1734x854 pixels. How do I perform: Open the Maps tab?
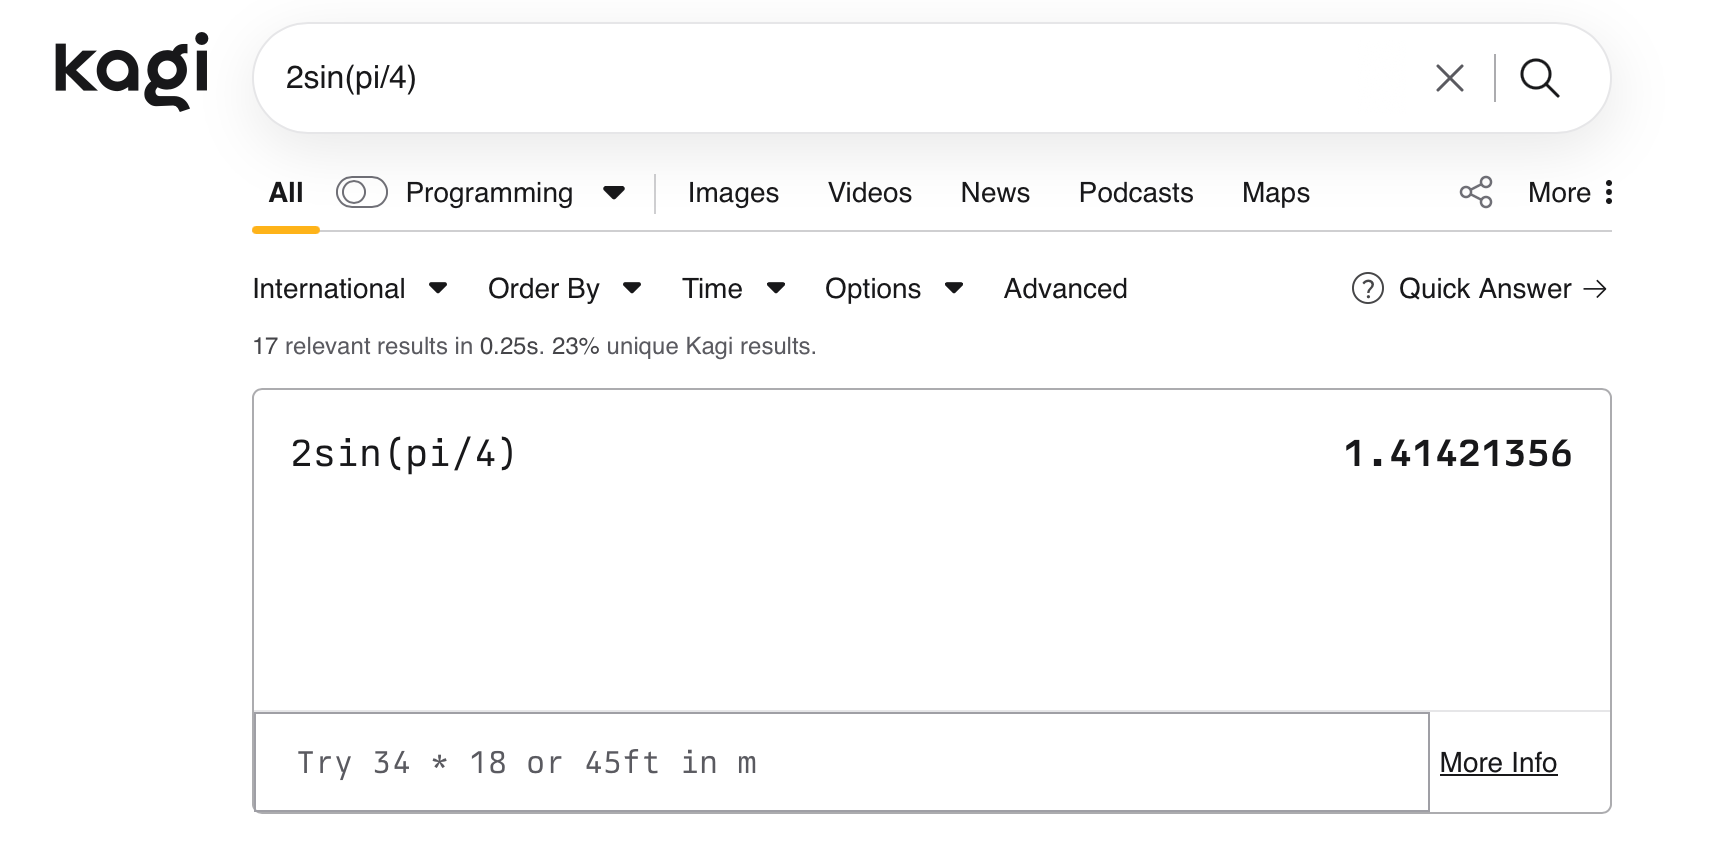1275,192
